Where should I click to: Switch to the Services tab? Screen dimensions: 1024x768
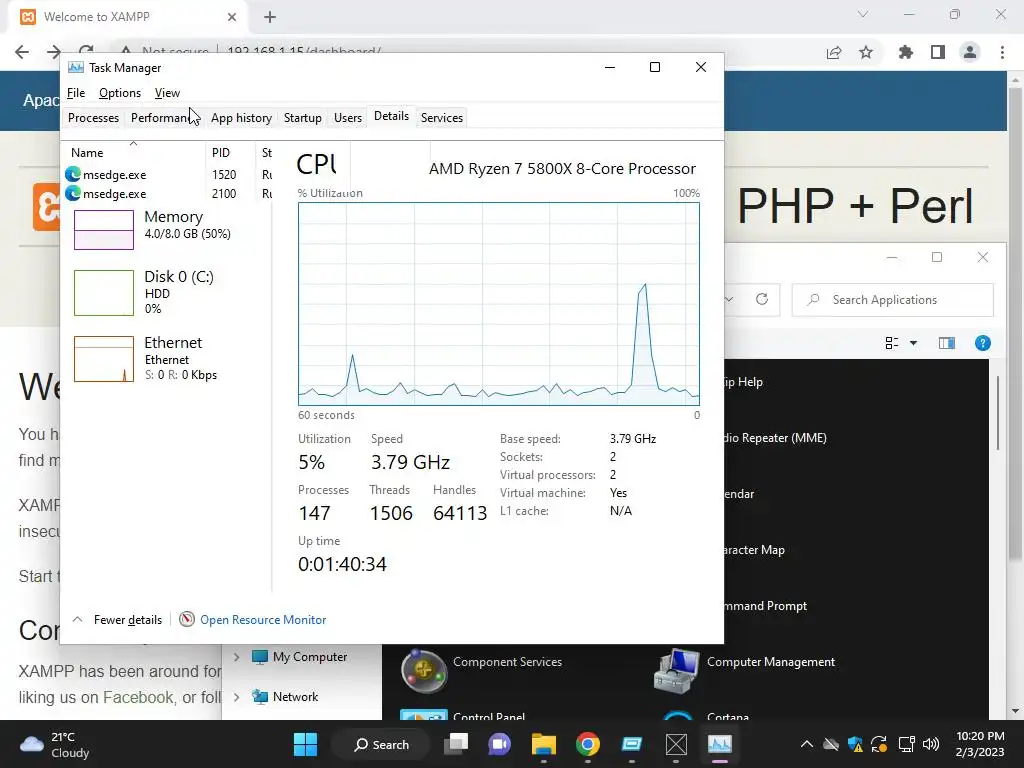441,118
